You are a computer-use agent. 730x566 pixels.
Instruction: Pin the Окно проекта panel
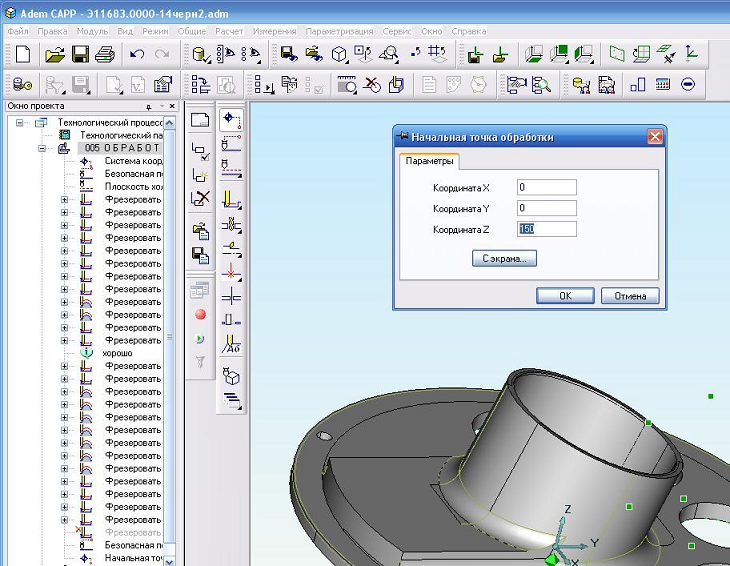149,107
